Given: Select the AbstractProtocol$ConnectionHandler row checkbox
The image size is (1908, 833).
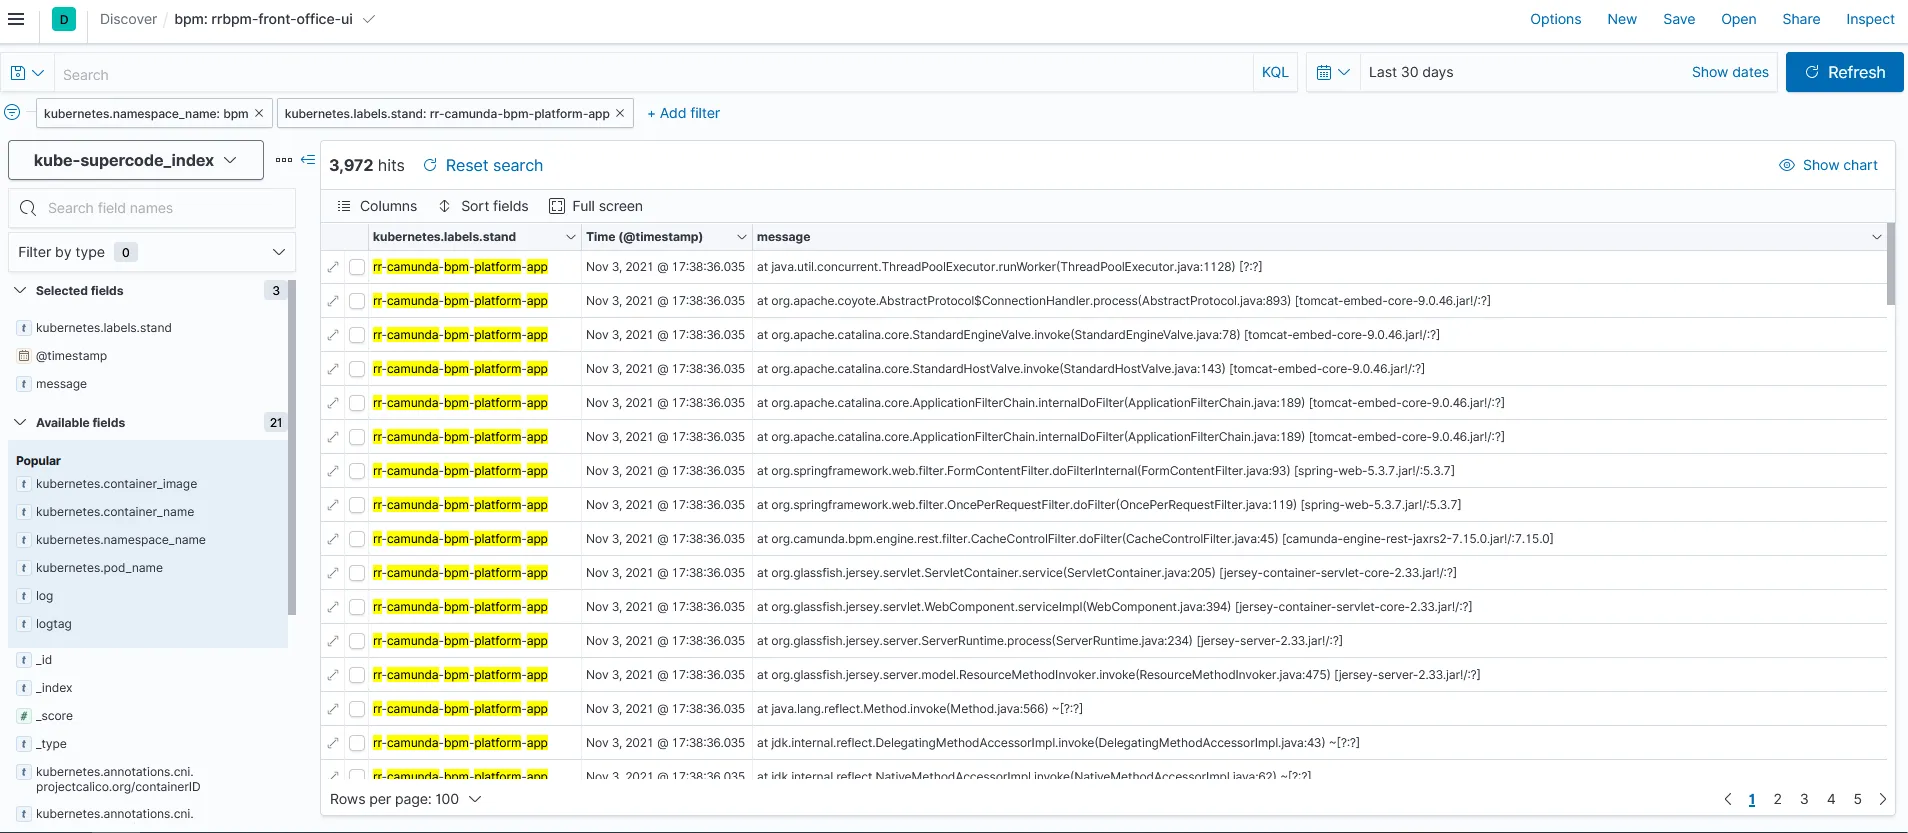Looking at the screenshot, I should [357, 301].
